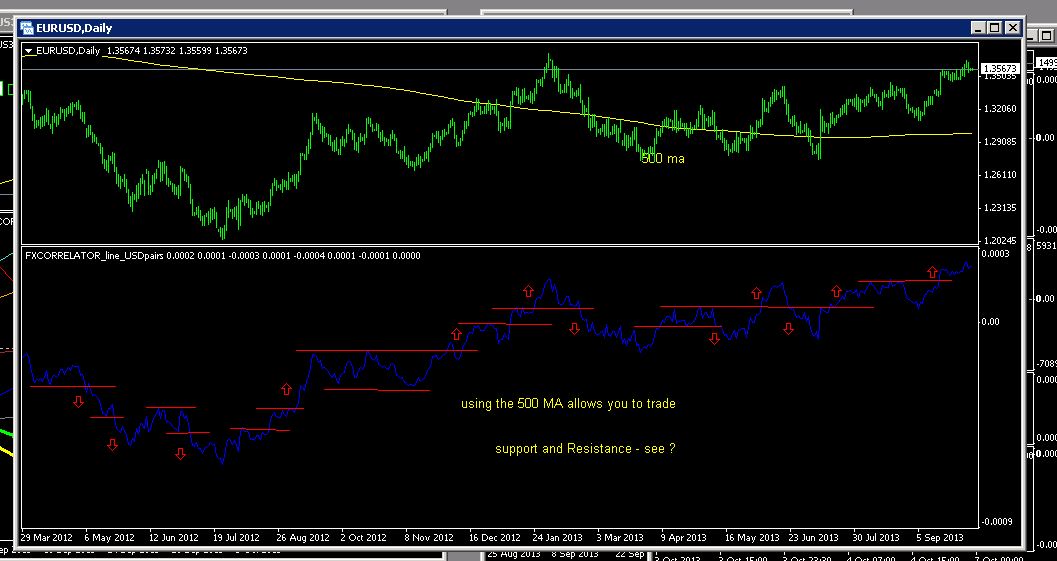1057x561 pixels.
Task: Click the 3 Mar 2013 date label
Action: pos(620,537)
